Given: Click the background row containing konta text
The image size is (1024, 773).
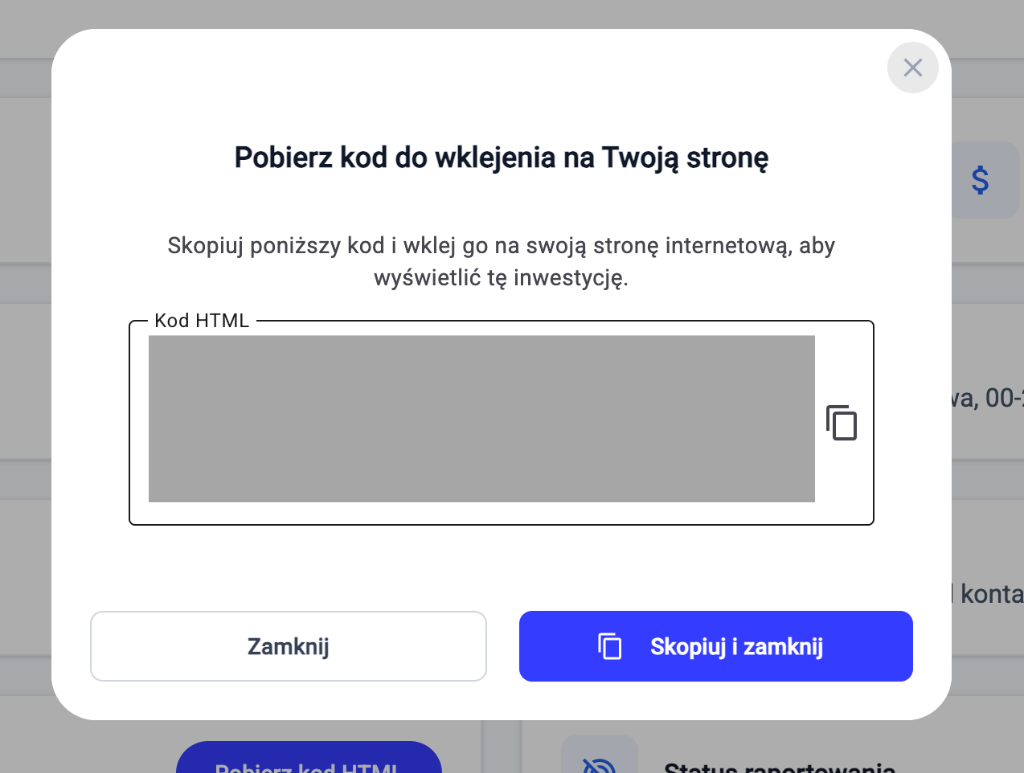Looking at the screenshot, I should tap(993, 593).
